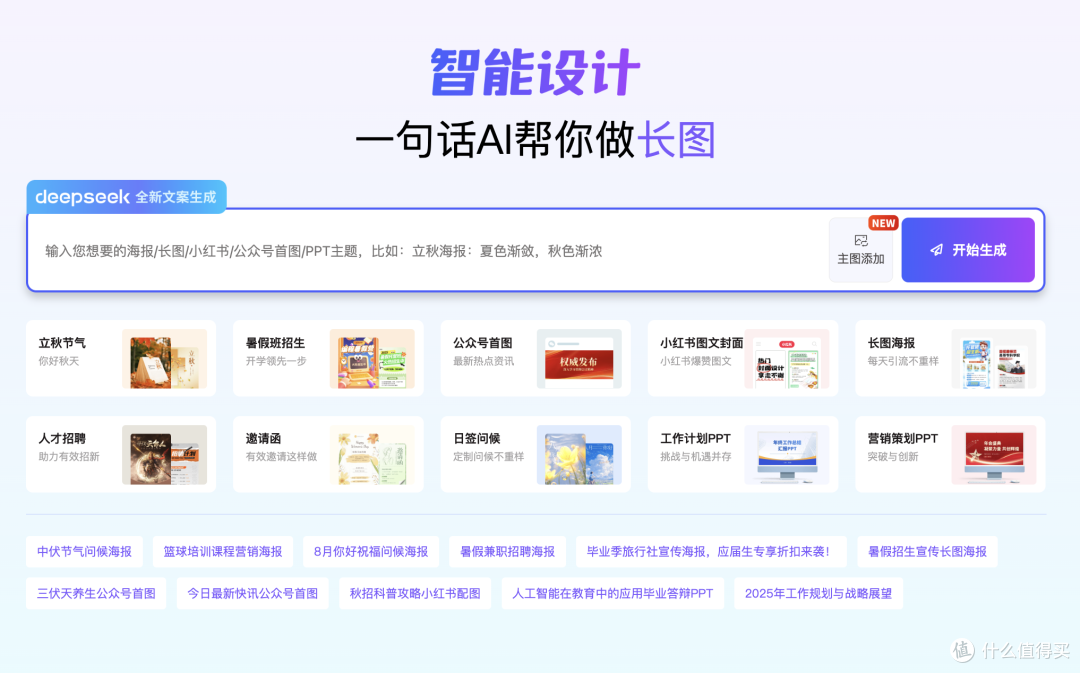
Task: Click the 每天引流不重样 subtitle text
Action: point(903,361)
